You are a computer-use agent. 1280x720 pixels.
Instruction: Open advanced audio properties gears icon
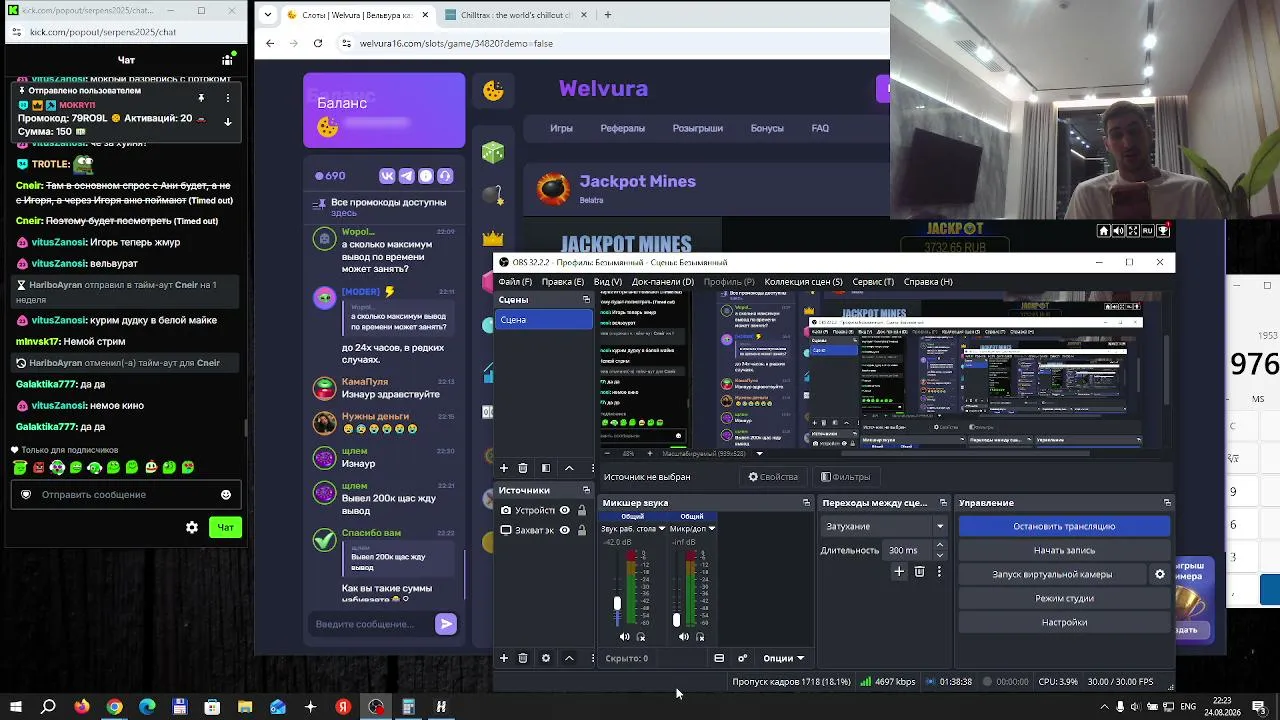[x=742, y=658]
